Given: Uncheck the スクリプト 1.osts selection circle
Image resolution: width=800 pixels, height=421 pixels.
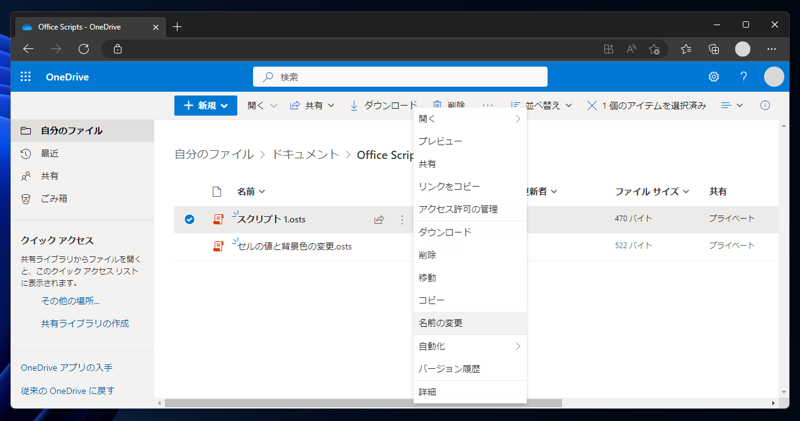Looking at the screenshot, I should 189,219.
